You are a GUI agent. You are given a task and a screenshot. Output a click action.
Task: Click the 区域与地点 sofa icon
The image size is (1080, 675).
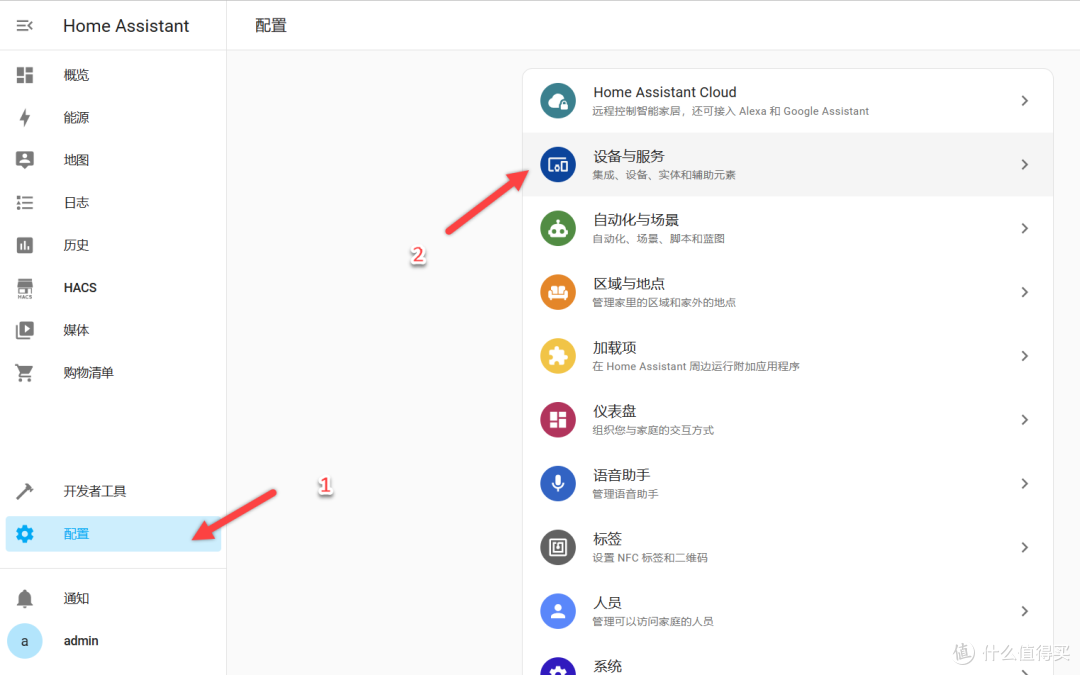558,292
